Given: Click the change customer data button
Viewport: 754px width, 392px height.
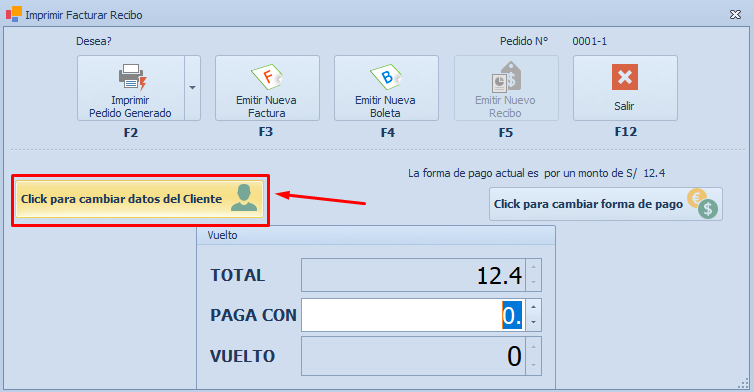Looking at the screenshot, I should (139, 199).
